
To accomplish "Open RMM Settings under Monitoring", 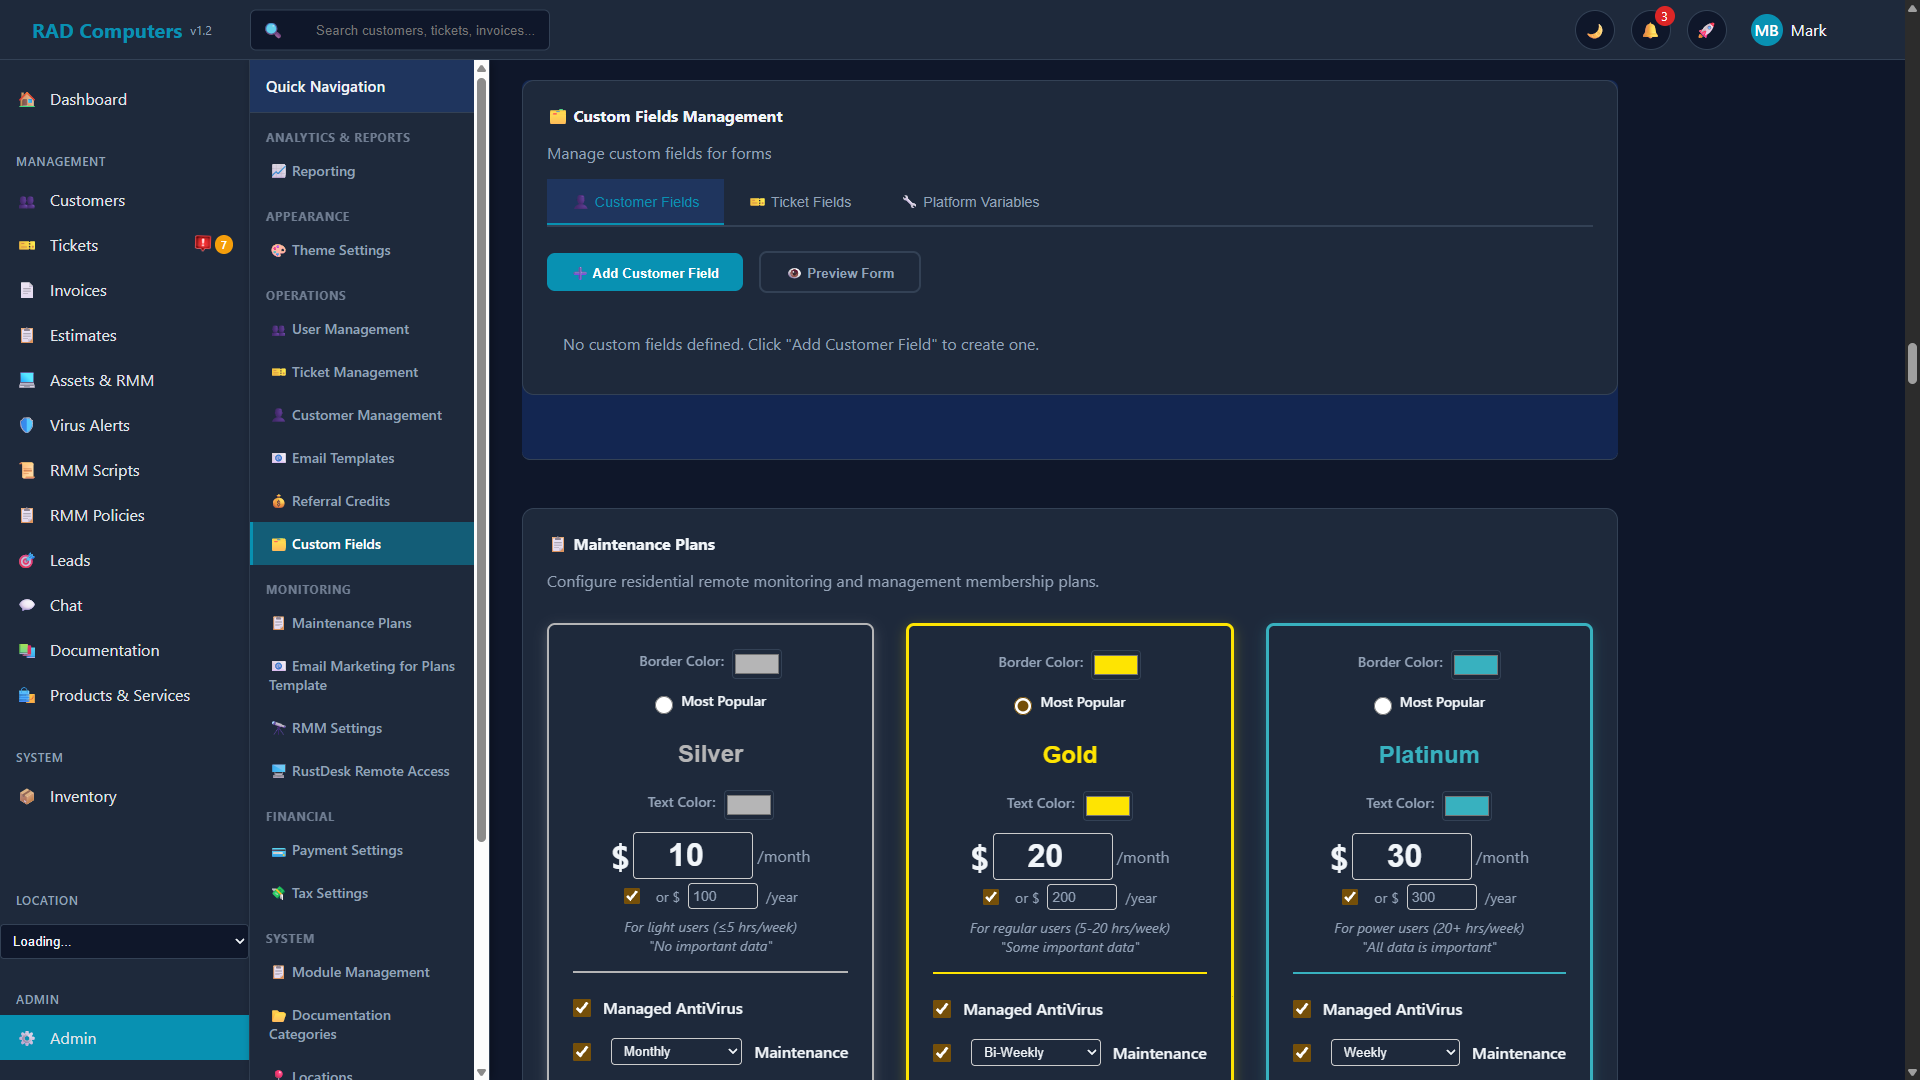I will pos(336,728).
